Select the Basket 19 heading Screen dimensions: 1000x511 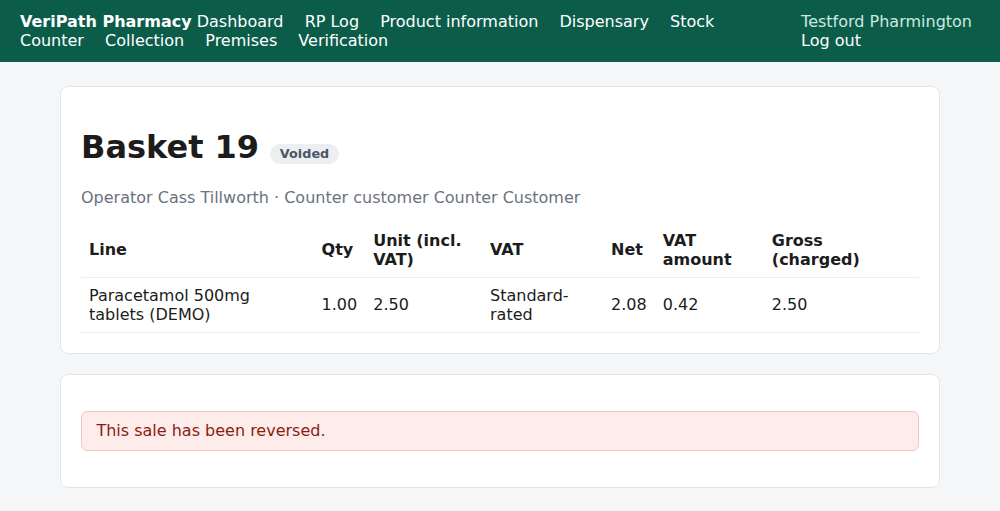[170, 147]
